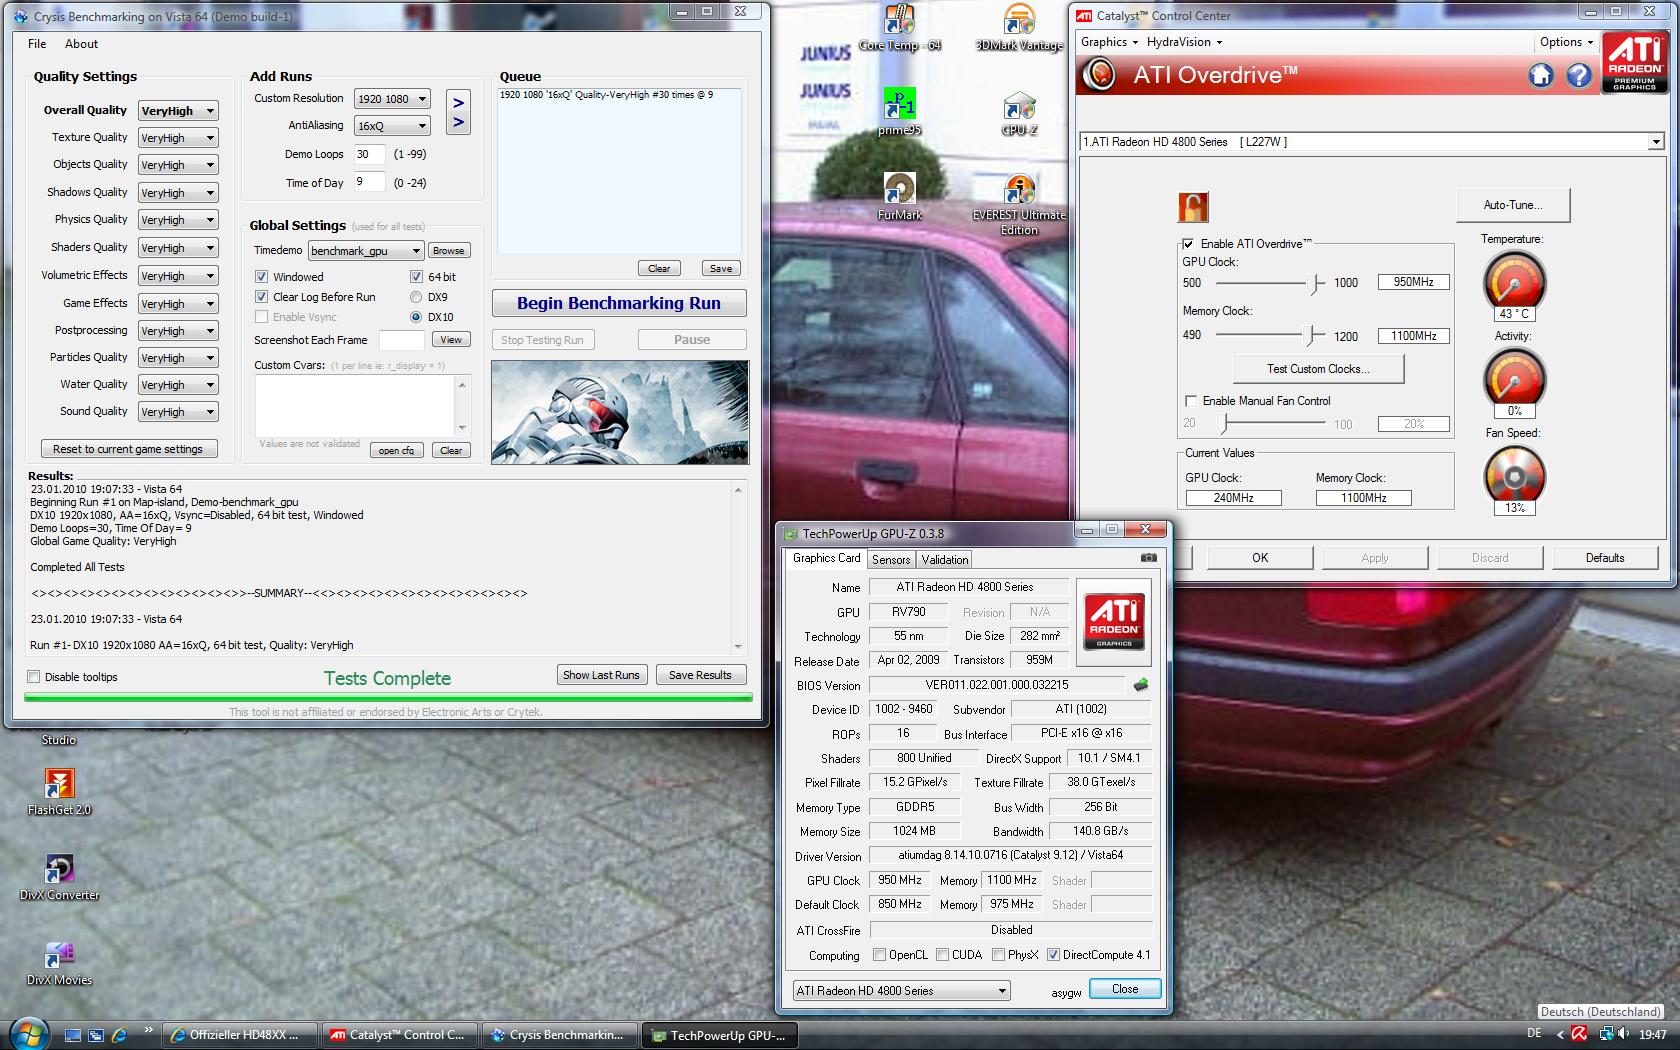Click the Custom Cvars text area
Viewport: 1680px width, 1050px height.
356,406
